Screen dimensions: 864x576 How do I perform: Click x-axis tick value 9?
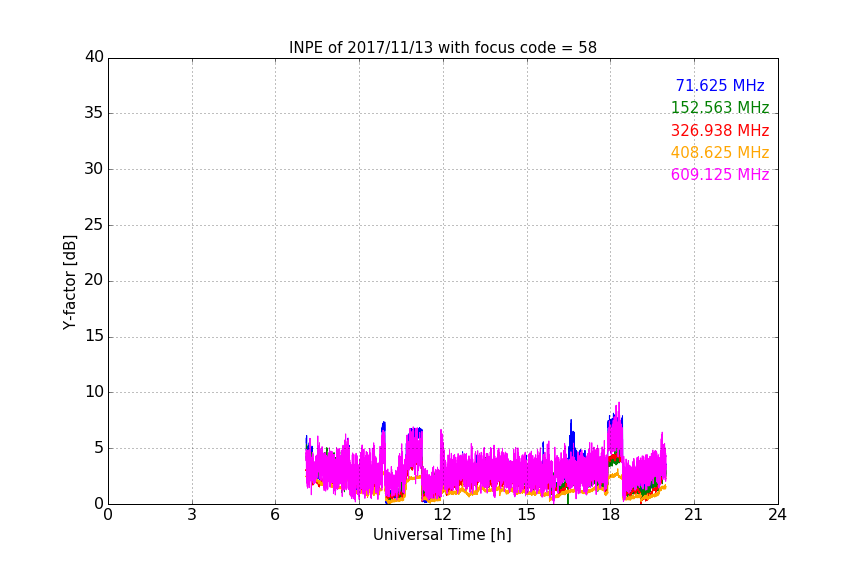(359, 515)
